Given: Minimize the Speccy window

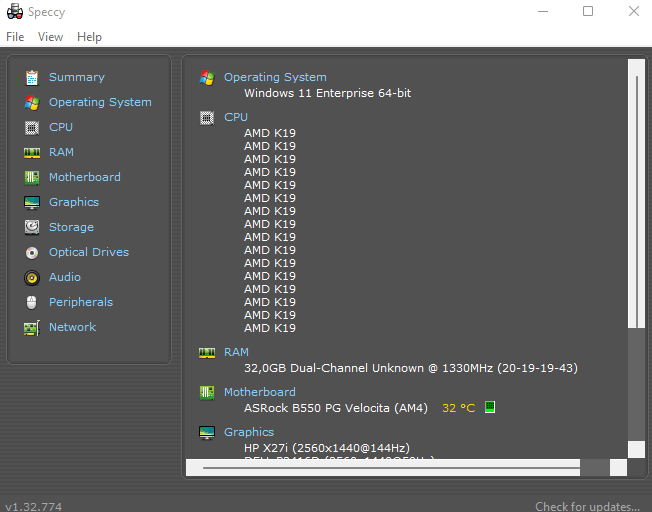Looking at the screenshot, I should [543, 12].
